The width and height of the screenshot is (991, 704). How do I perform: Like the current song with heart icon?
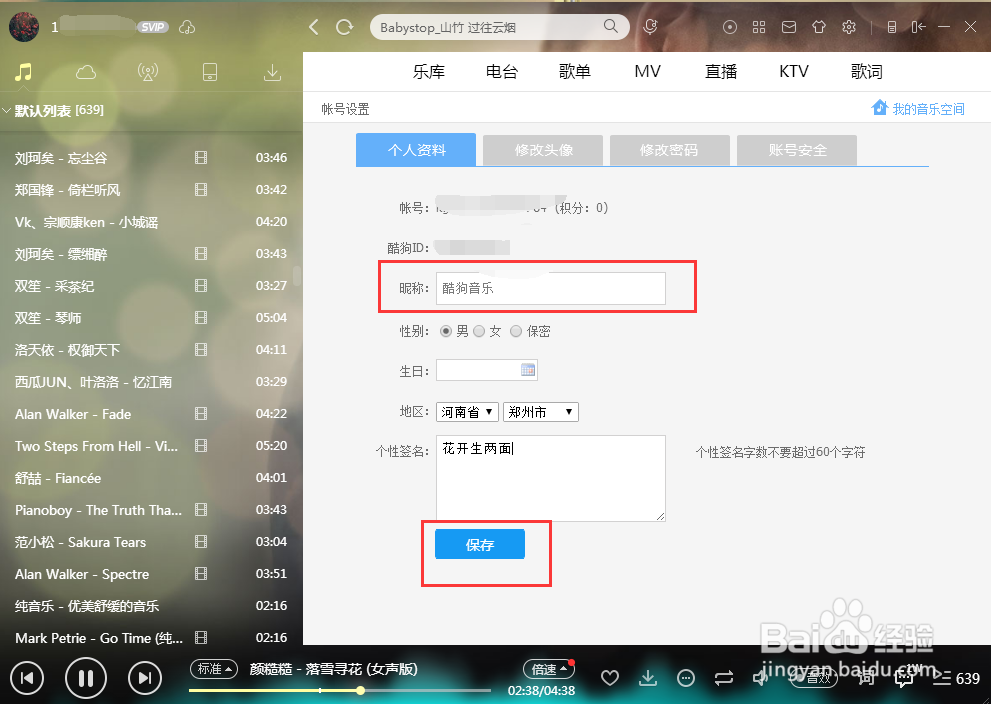click(x=610, y=678)
